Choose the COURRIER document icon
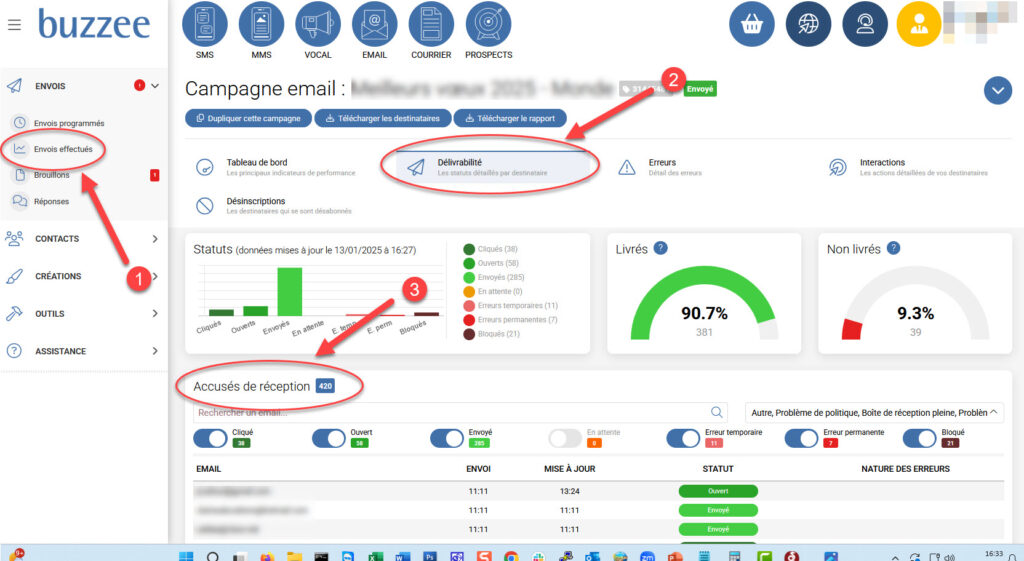This screenshot has width=1024, height=561. coord(431,24)
